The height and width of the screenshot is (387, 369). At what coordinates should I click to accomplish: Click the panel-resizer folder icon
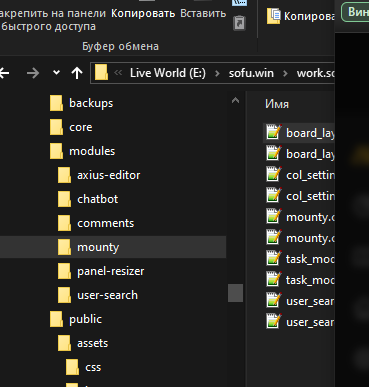(x=64, y=271)
